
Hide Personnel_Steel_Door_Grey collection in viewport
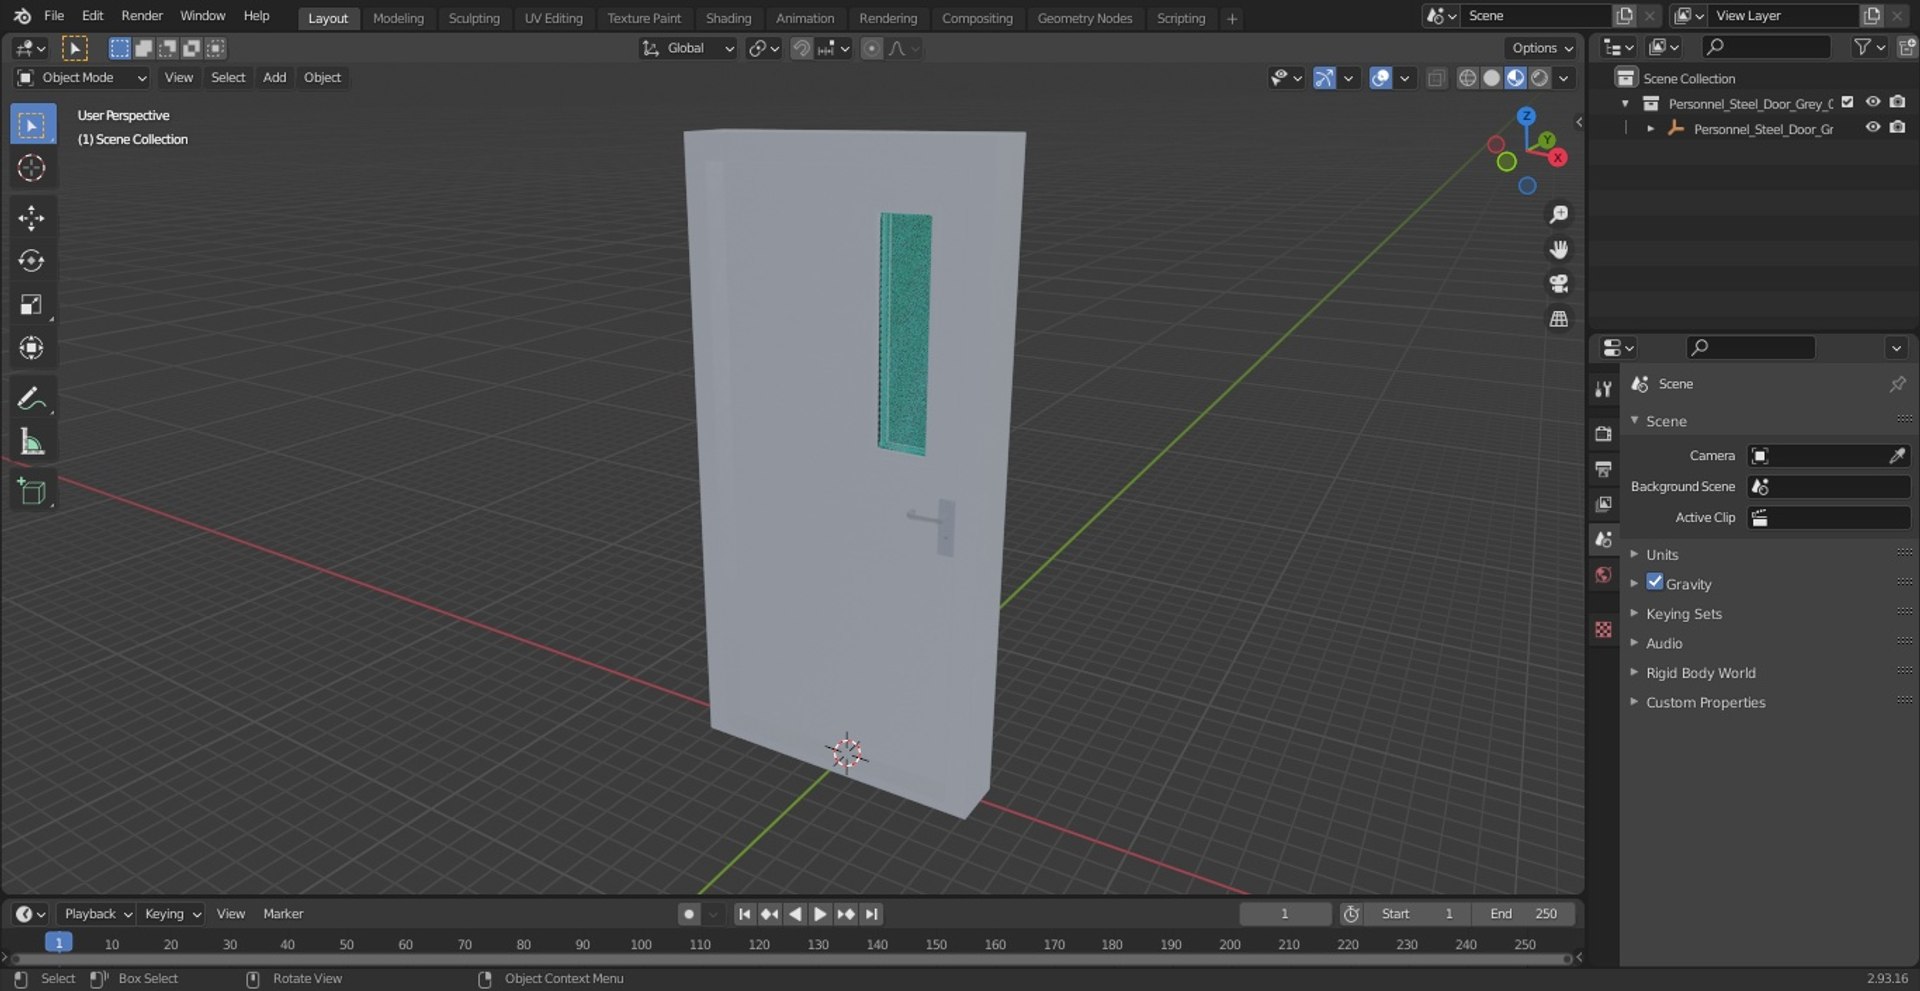click(x=1873, y=102)
